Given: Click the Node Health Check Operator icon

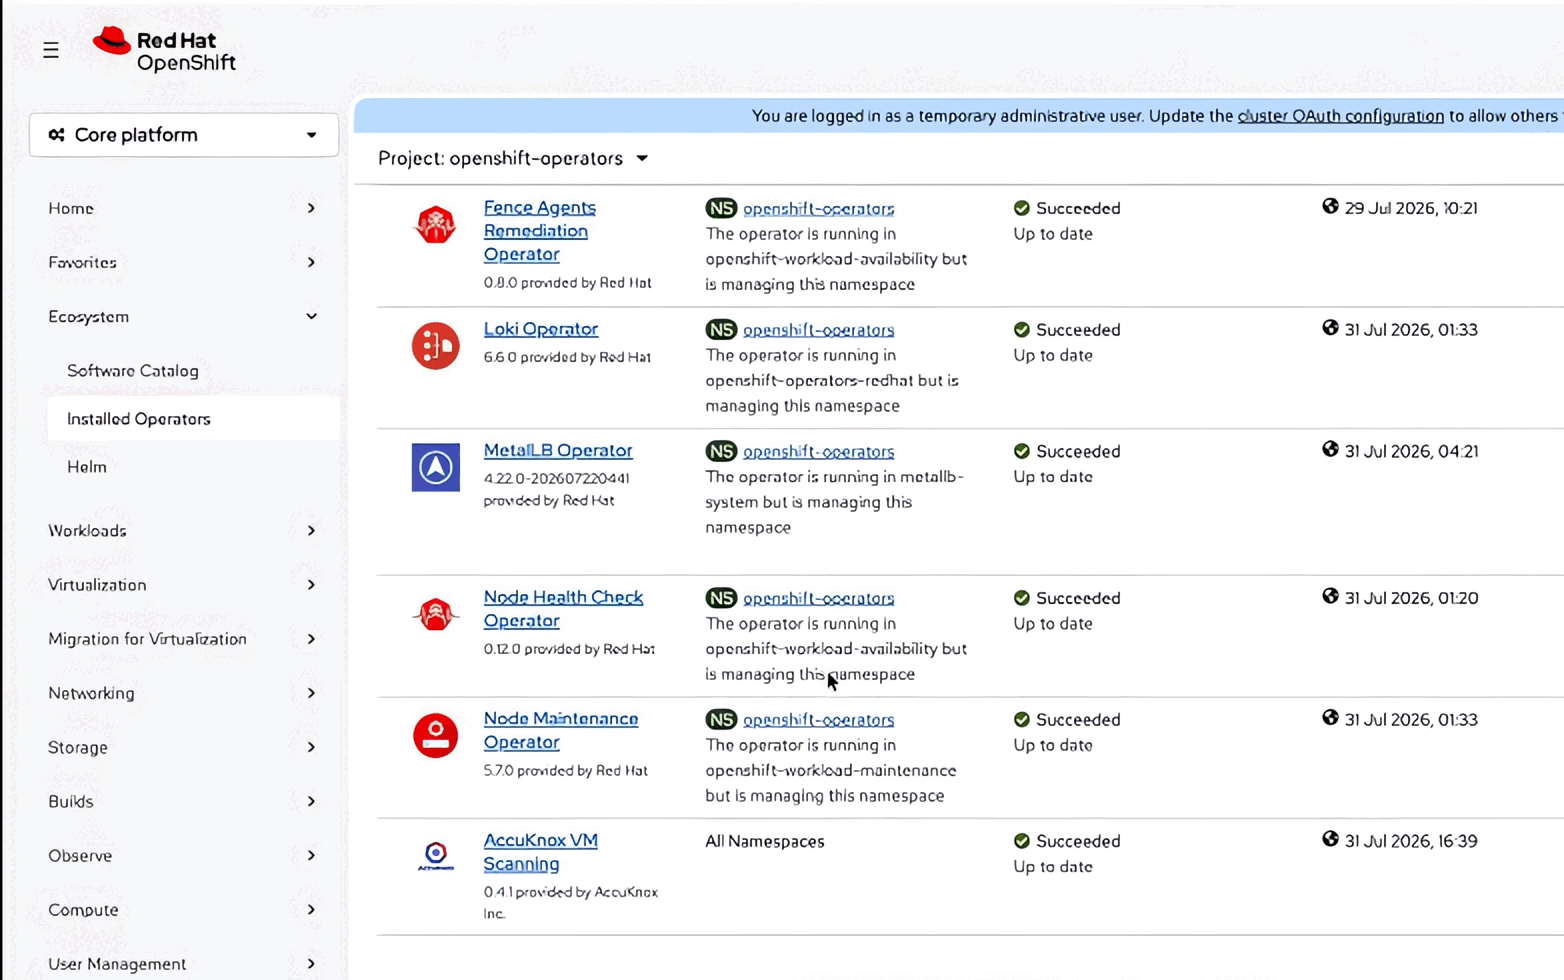Looking at the screenshot, I should click(x=436, y=614).
